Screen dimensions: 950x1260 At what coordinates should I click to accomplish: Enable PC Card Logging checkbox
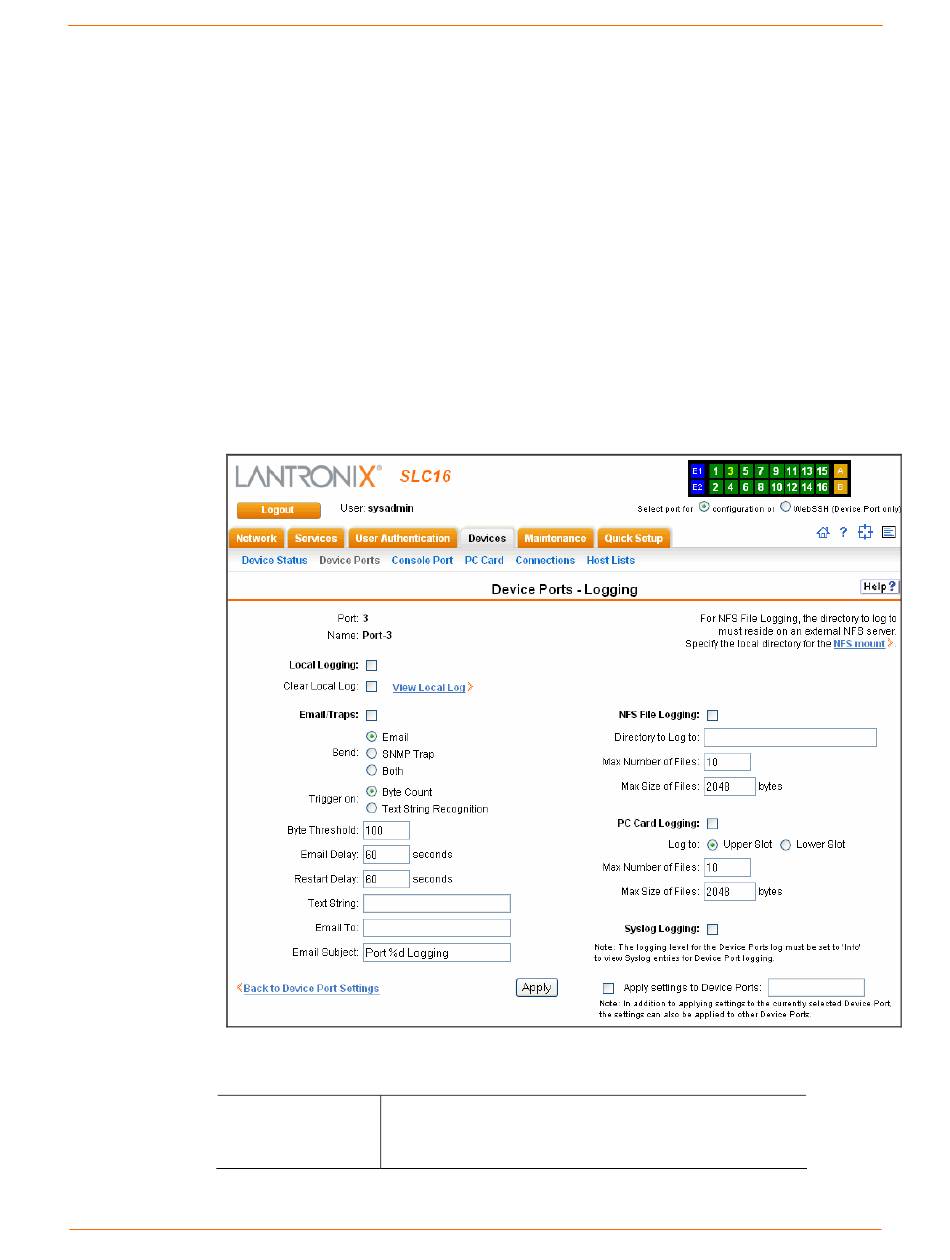coord(713,824)
